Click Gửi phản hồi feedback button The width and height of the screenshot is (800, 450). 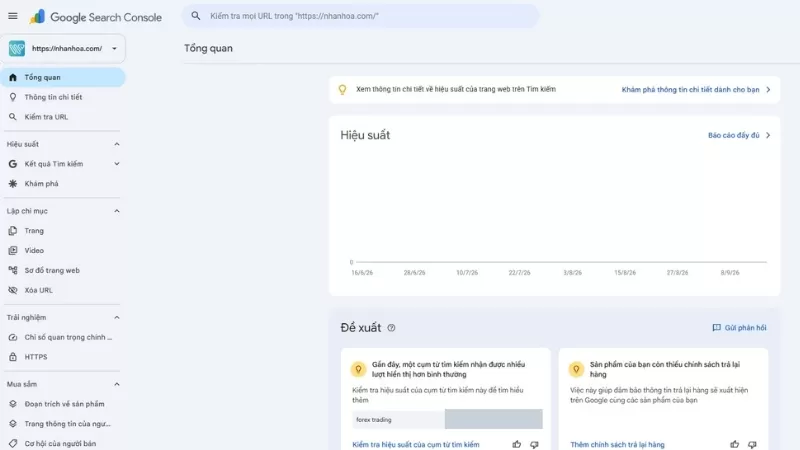tap(739, 328)
